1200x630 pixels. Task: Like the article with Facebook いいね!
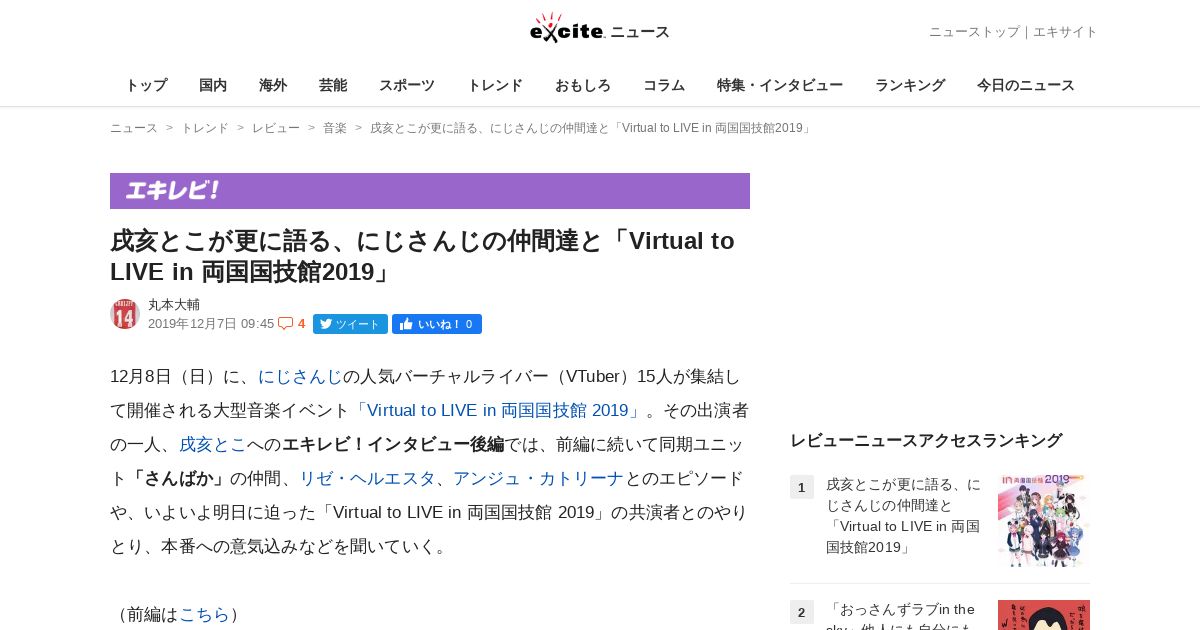pyautogui.click(x=437, y=324)
